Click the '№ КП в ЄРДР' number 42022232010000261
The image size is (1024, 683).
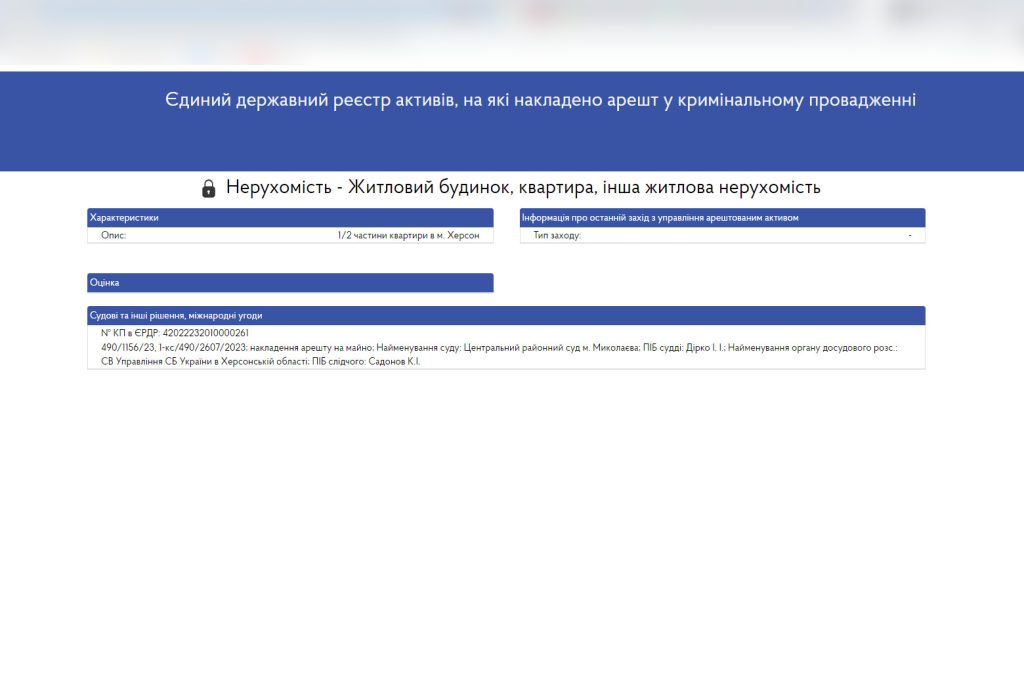click(205, 333)
